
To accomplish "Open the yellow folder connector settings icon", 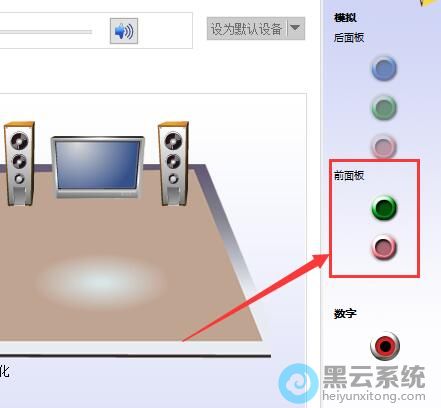I will tap(431, 3).
